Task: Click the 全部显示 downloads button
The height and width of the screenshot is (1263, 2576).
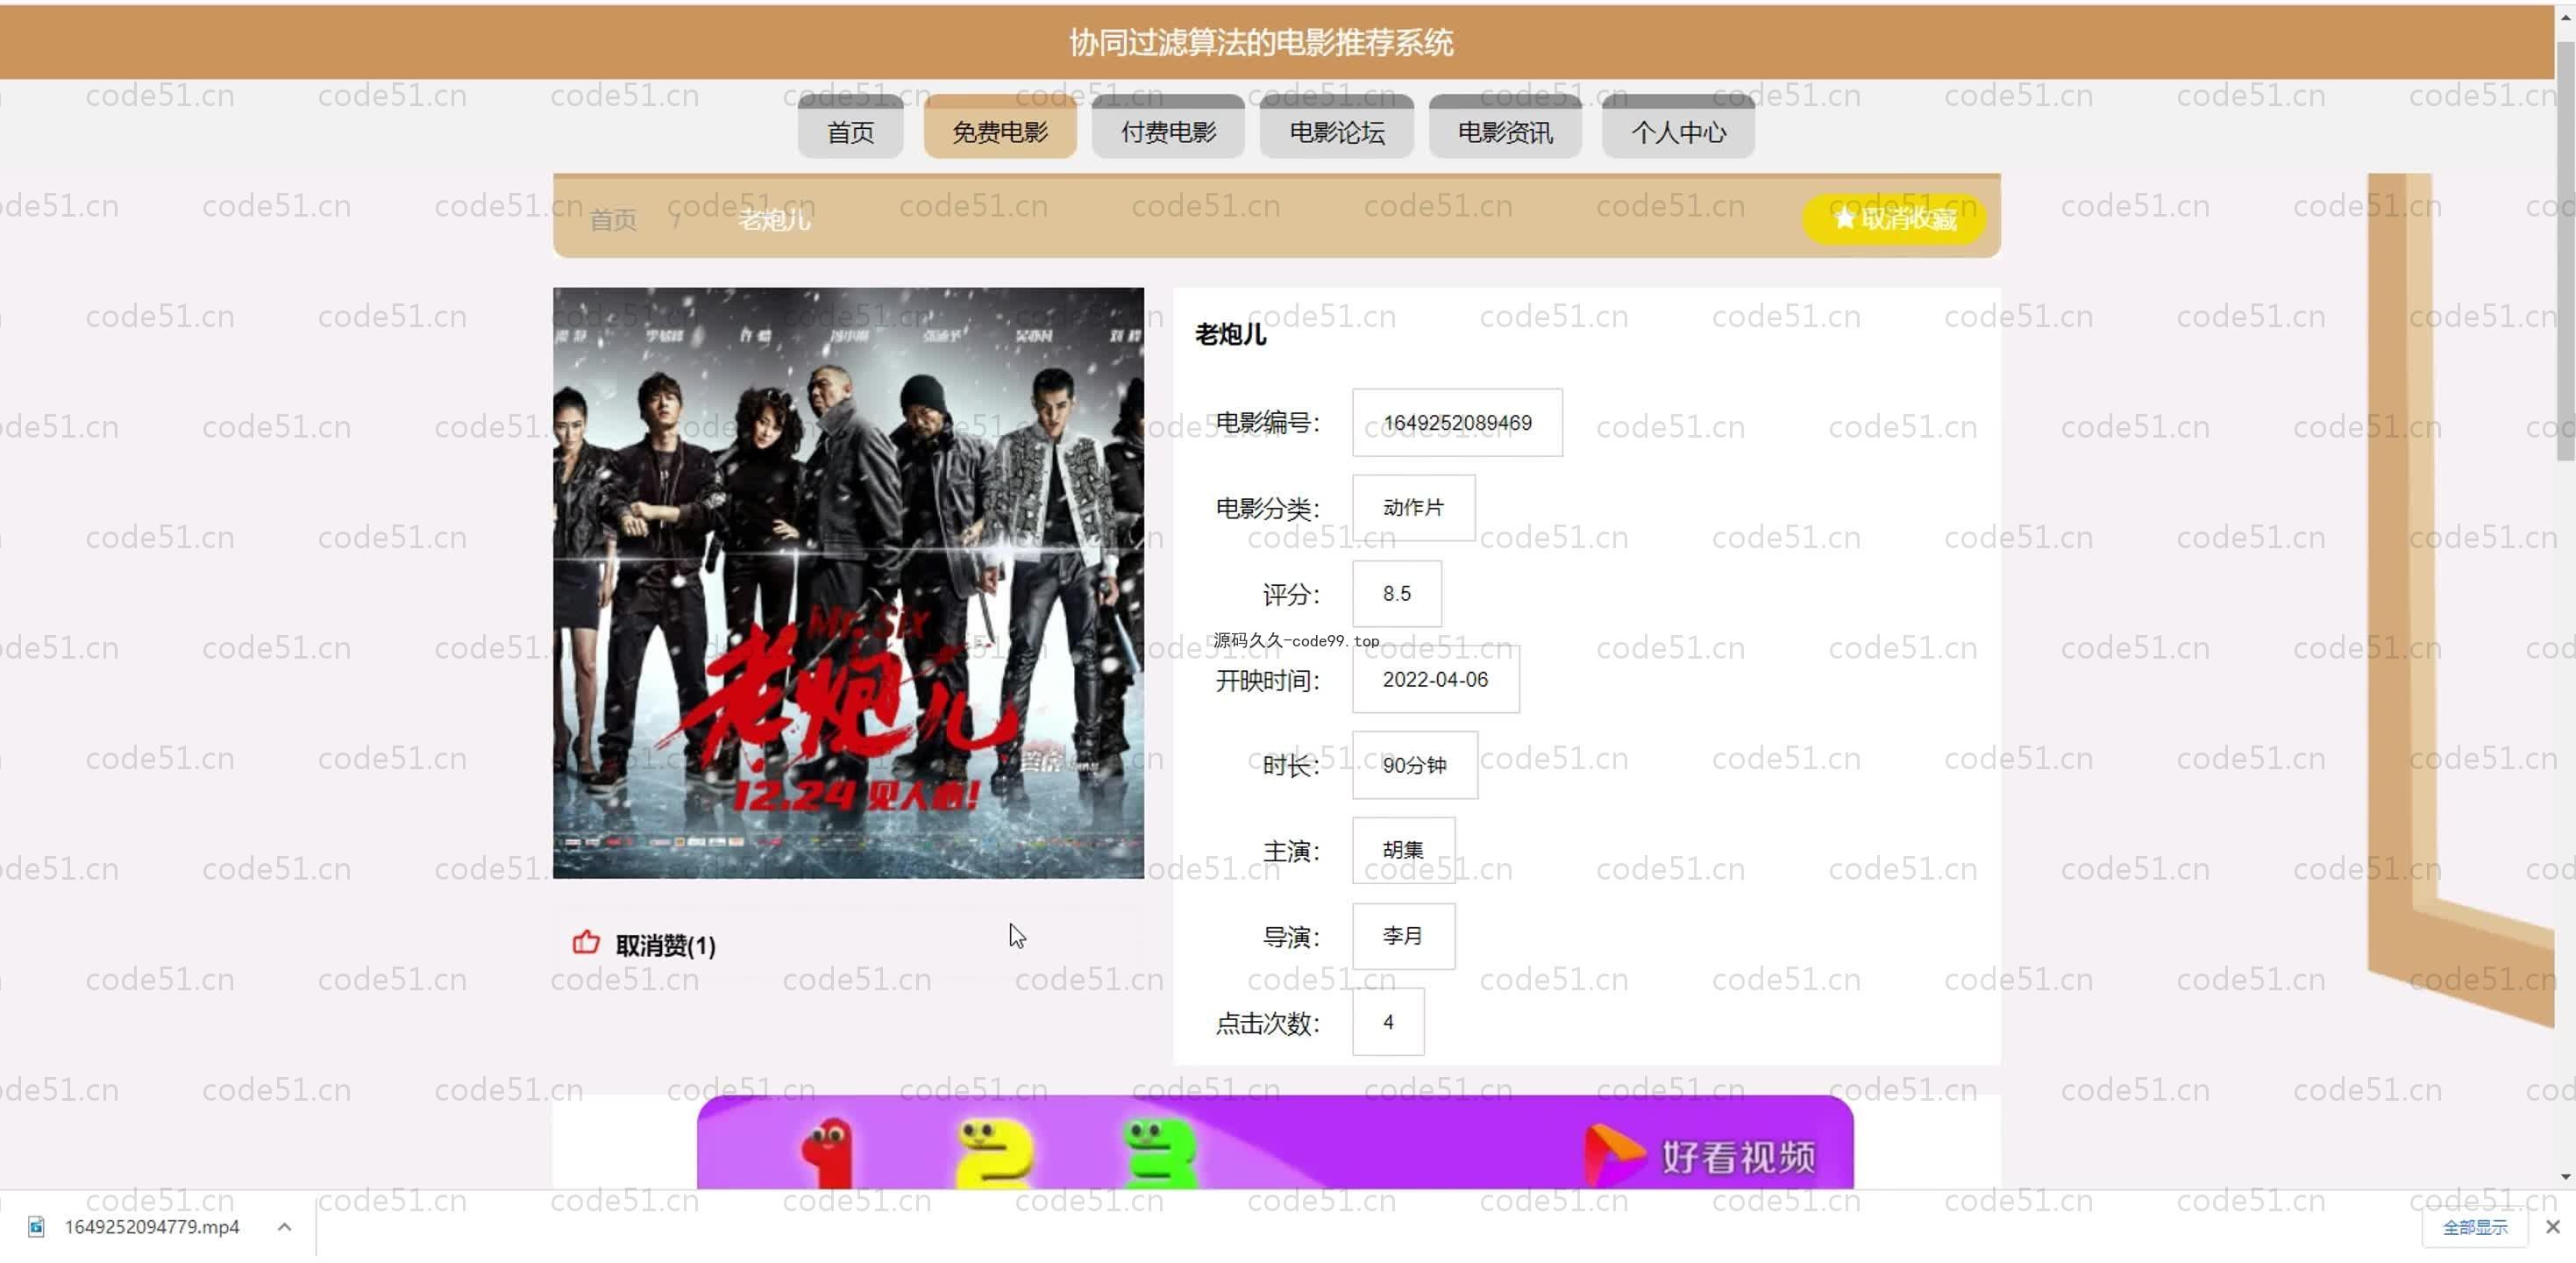Action: pyautogui.click(x=2474, y=1226)
